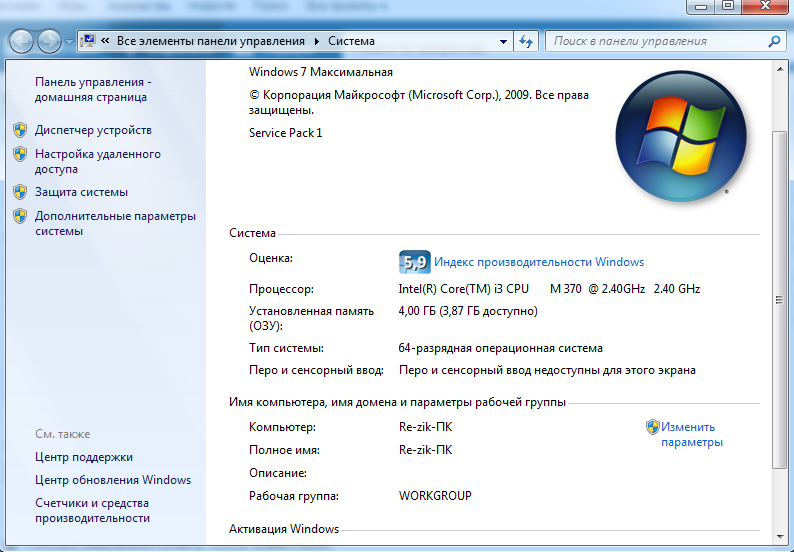This screenshot has width=794, height=552.
Task: Expand breadcrumb arrow before 'Система'
Action: 316,42
